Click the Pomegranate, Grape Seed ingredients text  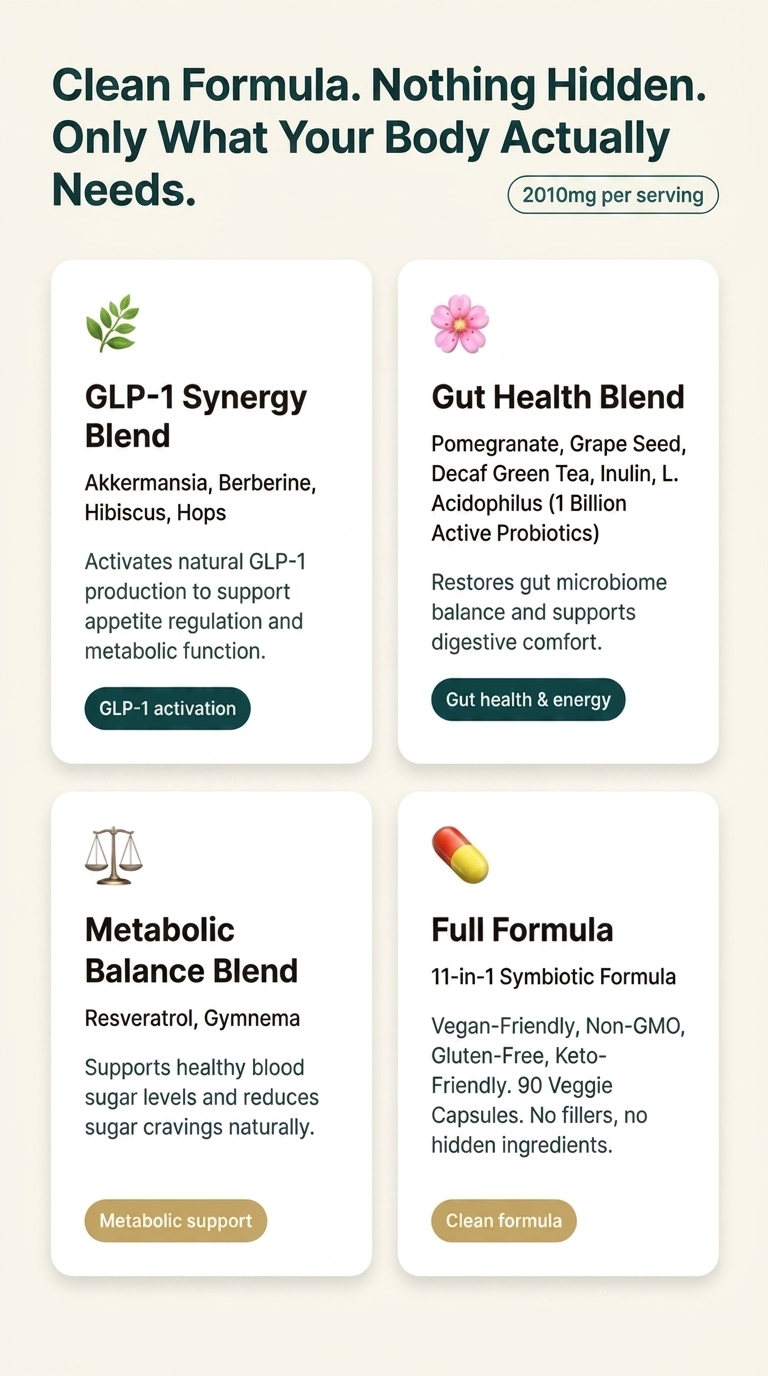pyautogui.click(x=558, y=488)
